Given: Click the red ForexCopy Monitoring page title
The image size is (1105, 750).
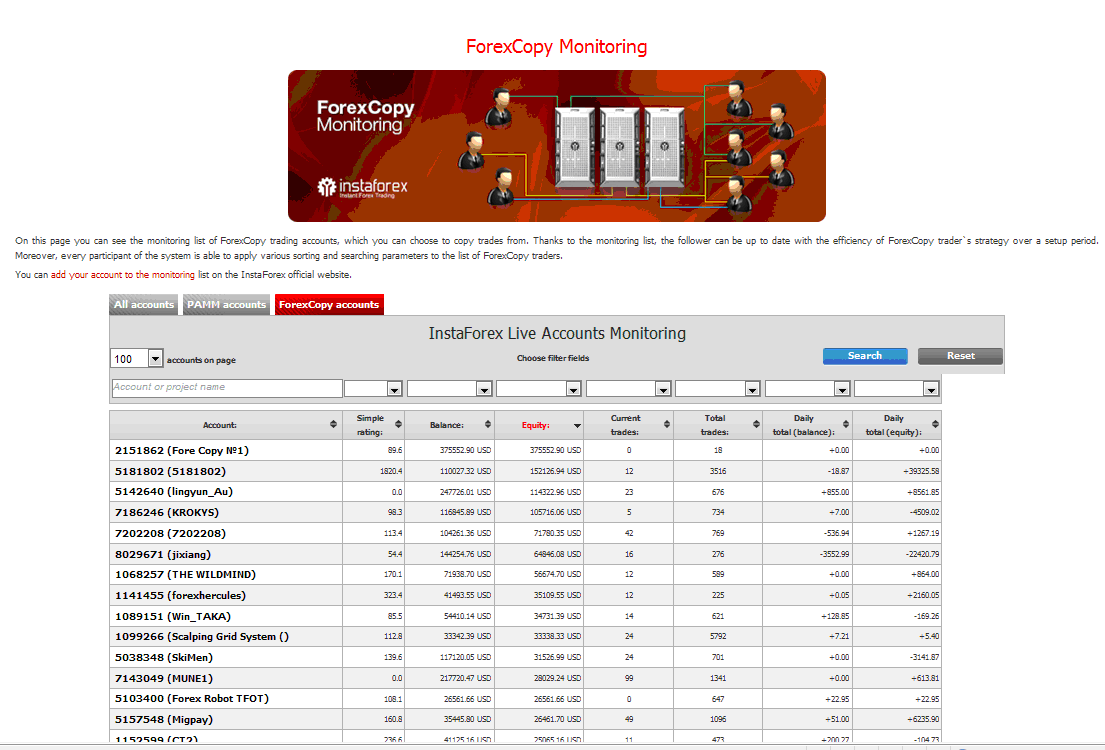Looking at the screenshot, I should pos(557,47).
